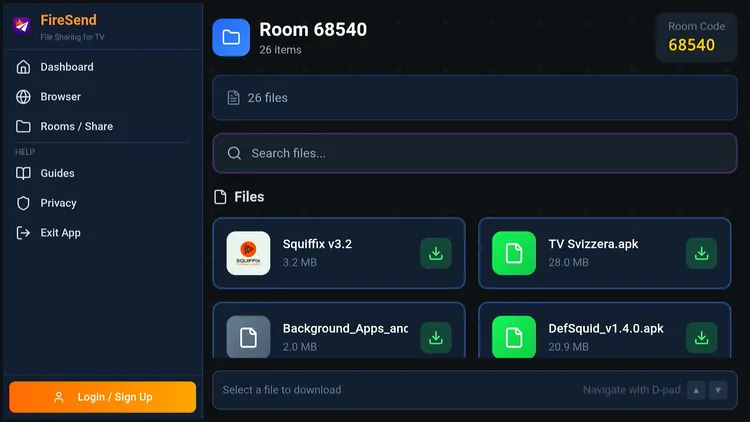Click the Squiffix app thumbnail

point(248,253)
